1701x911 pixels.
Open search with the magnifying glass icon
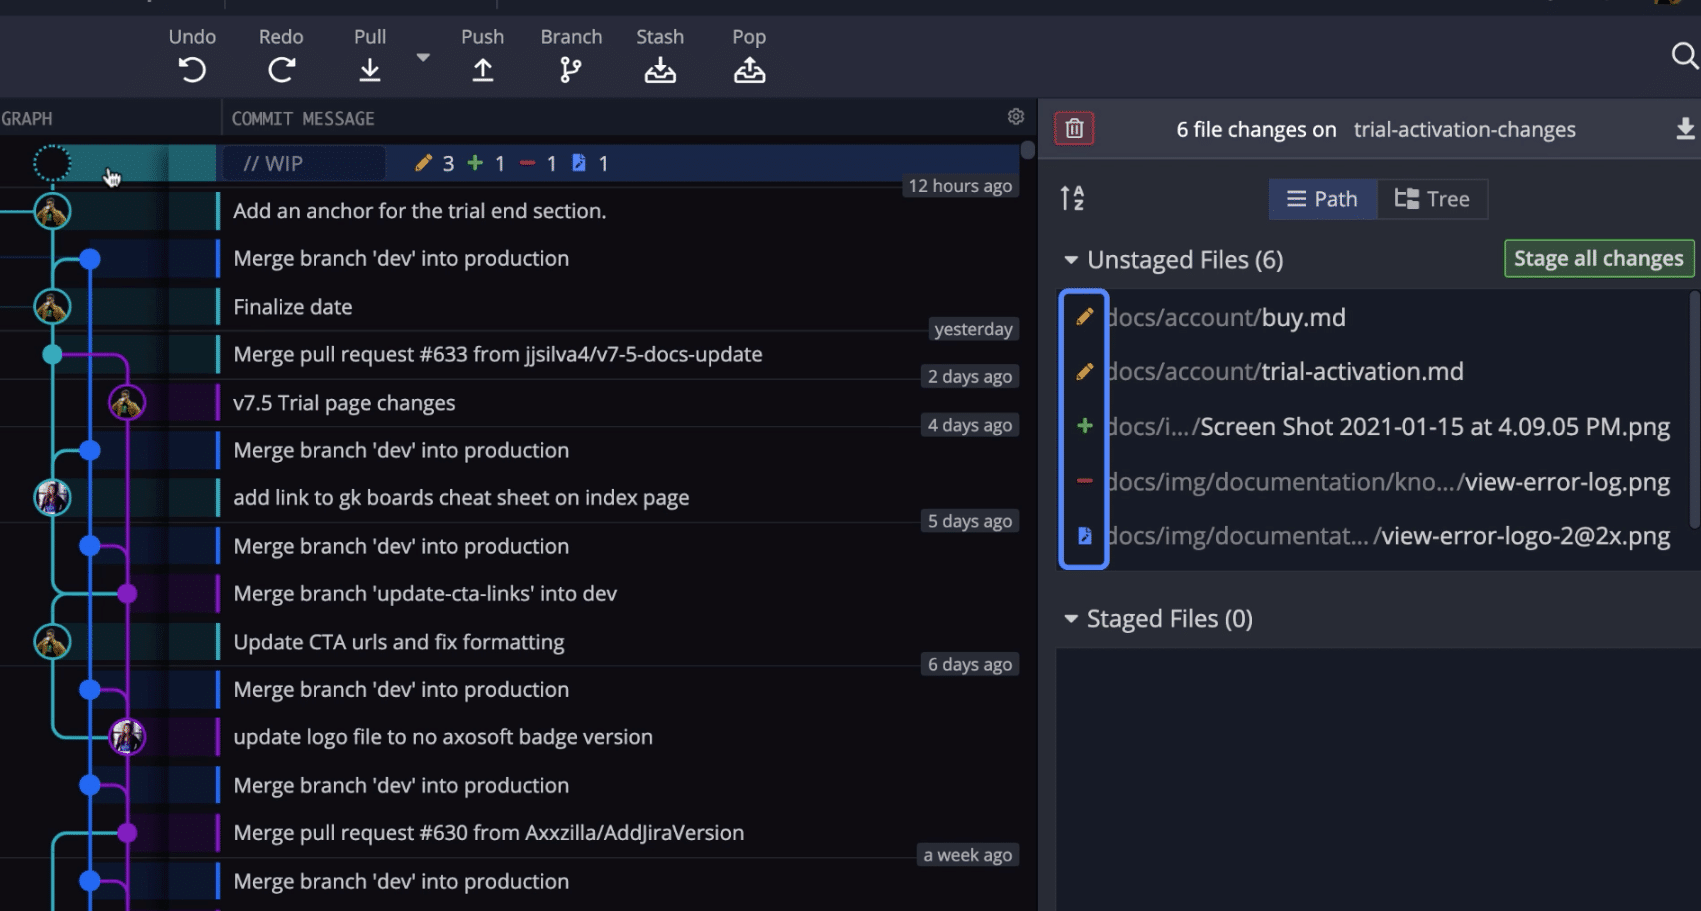point(1684,56)
